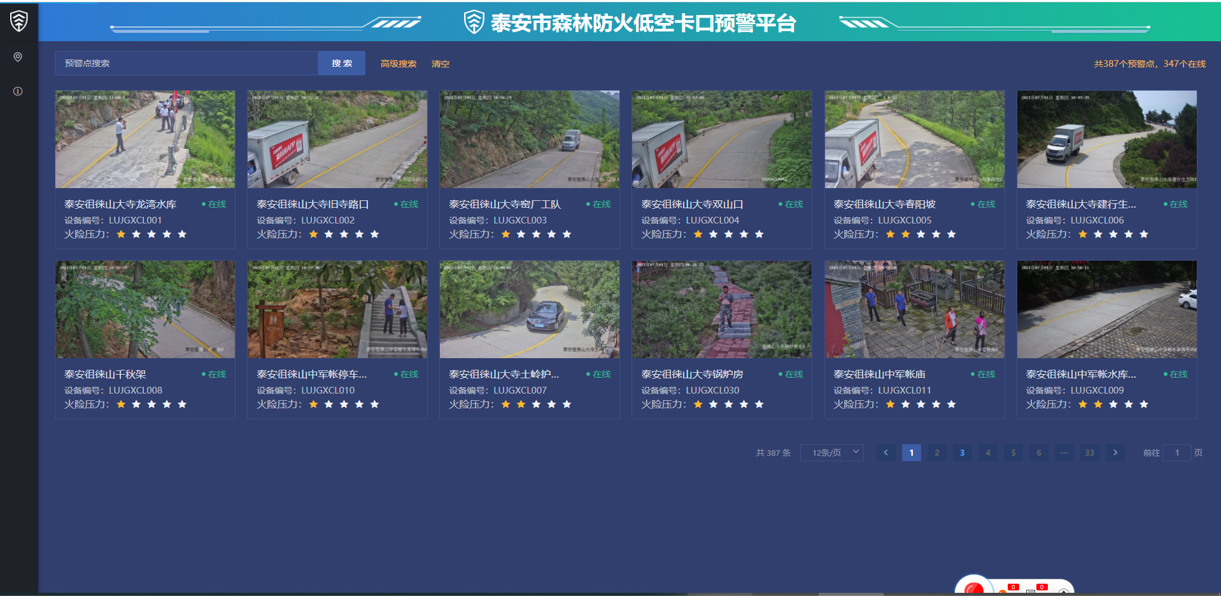
Task: Click the second star of LUJGXCL005 rating
Action: click(905, 234)
